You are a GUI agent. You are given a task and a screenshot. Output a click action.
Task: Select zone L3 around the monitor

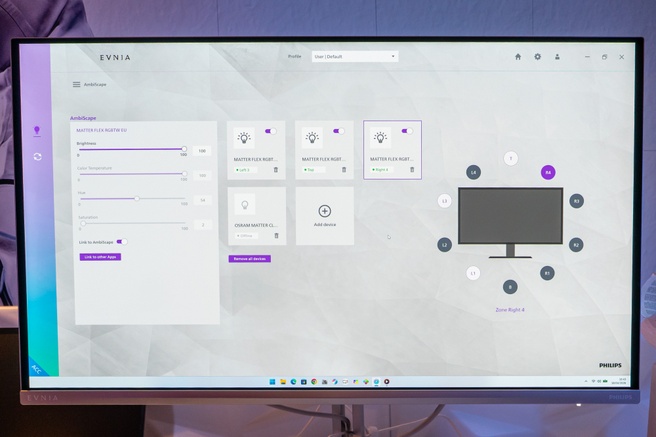[x=444, y=201]
